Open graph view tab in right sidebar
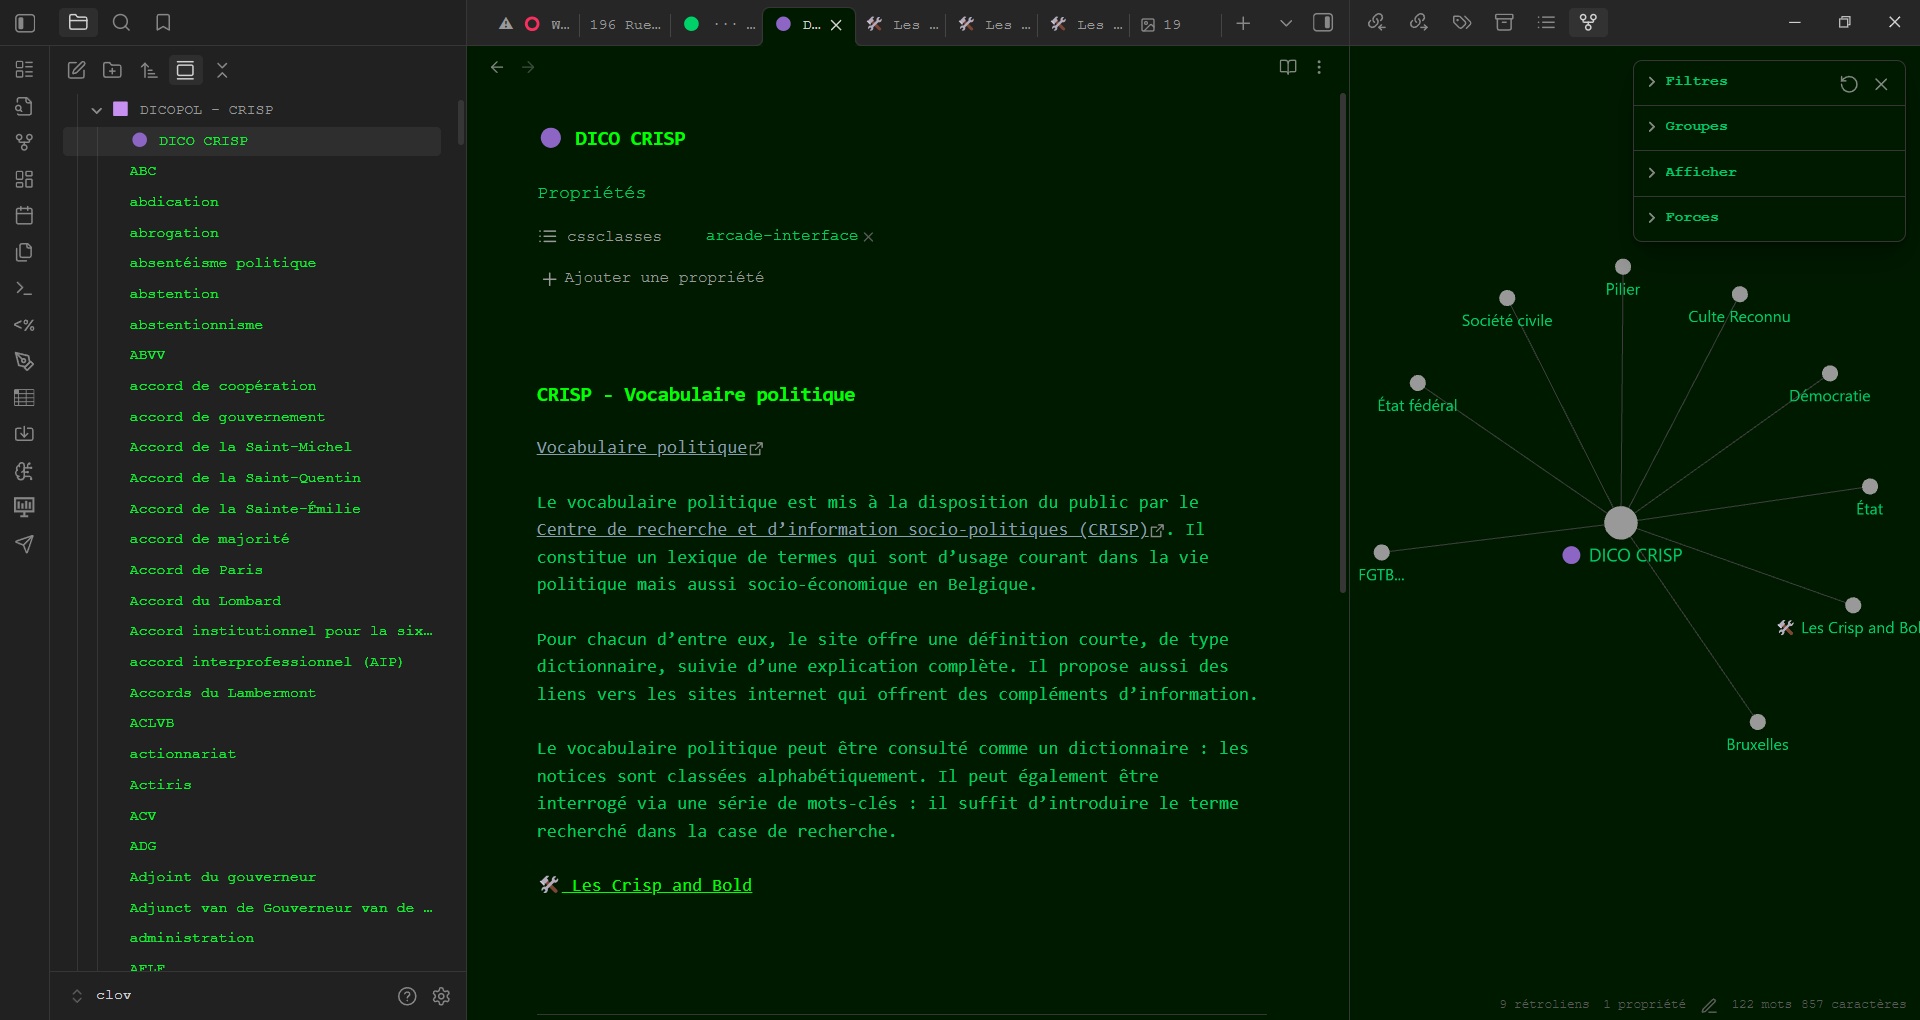1920x1020 pixels. 1588,22
